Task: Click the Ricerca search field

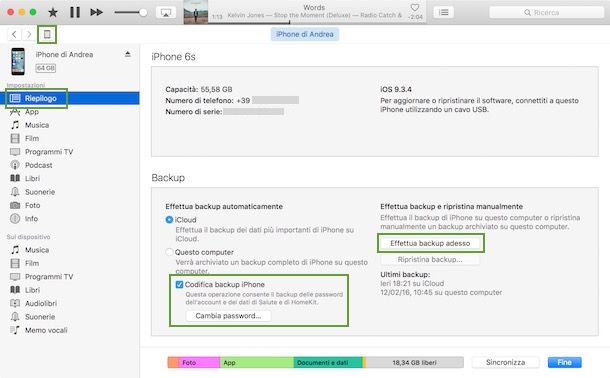Action: (547, 12)
